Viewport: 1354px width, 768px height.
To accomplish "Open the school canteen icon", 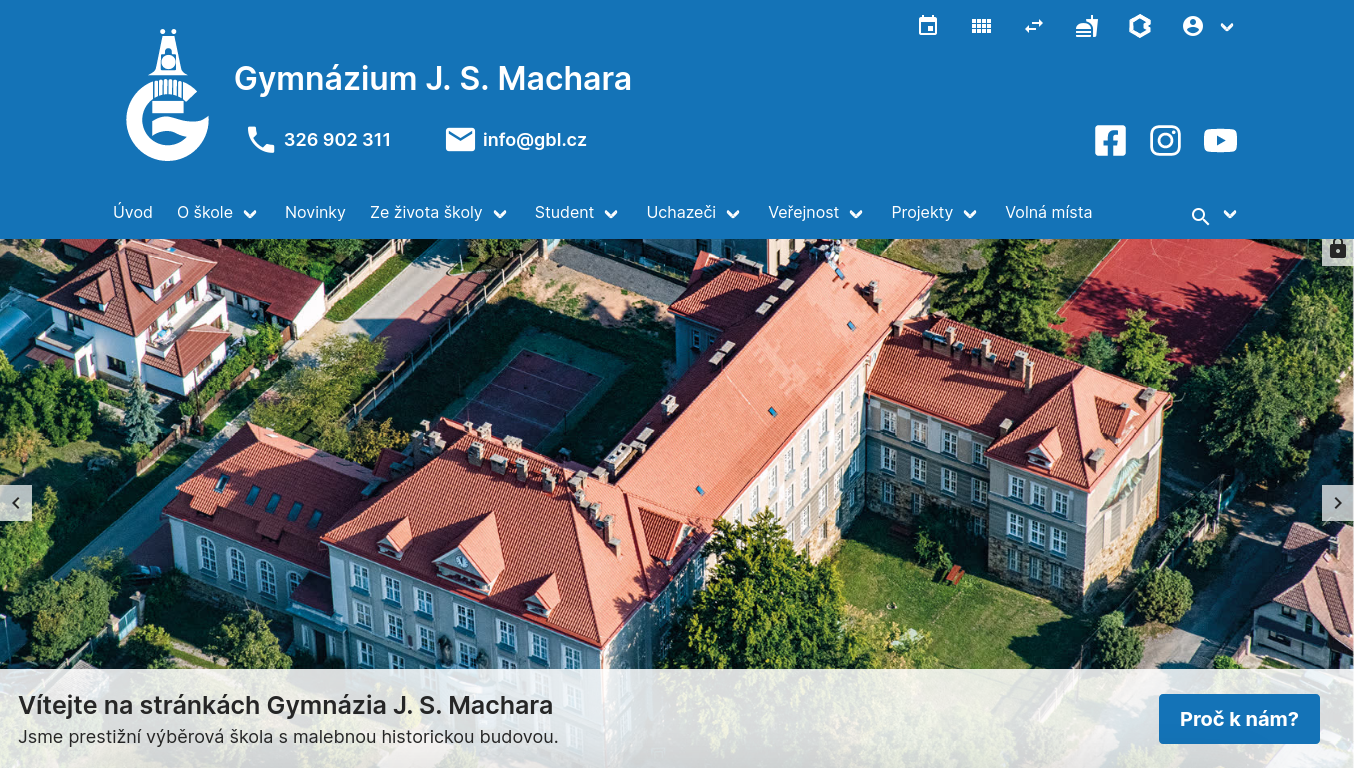I will click(1087, 26).
